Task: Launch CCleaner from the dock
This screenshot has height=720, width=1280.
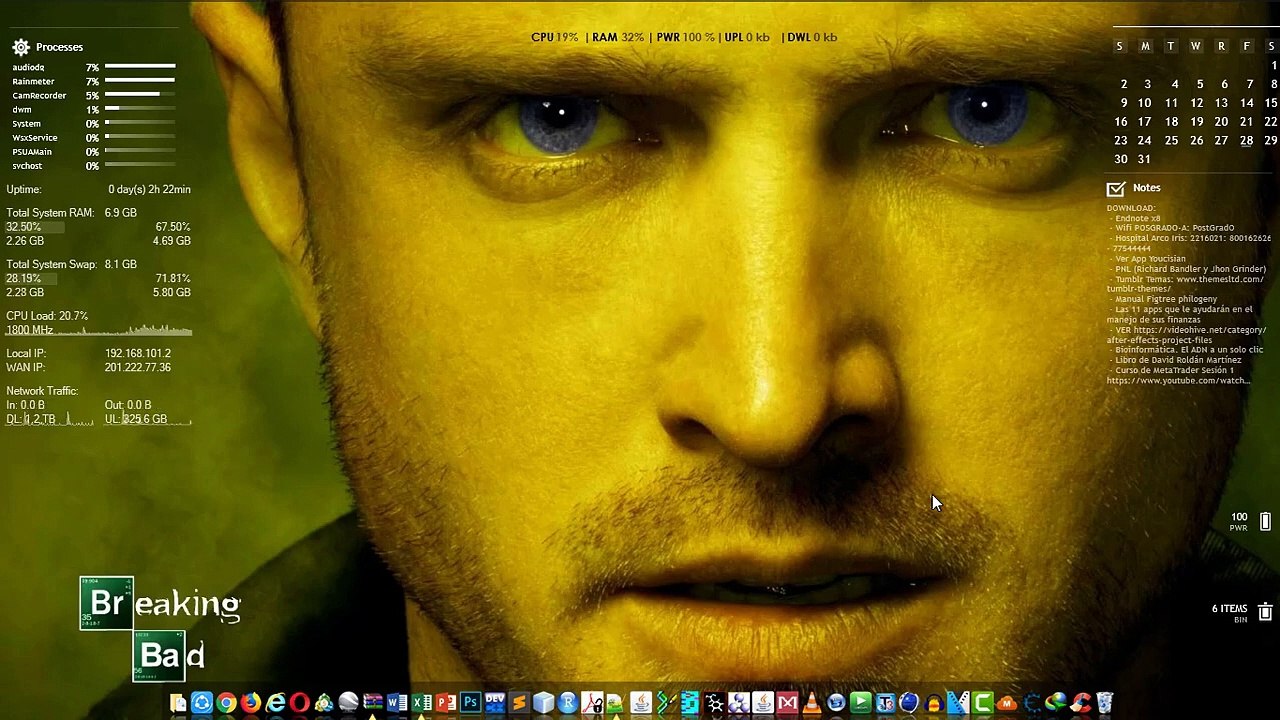Action: point(1080,703)
